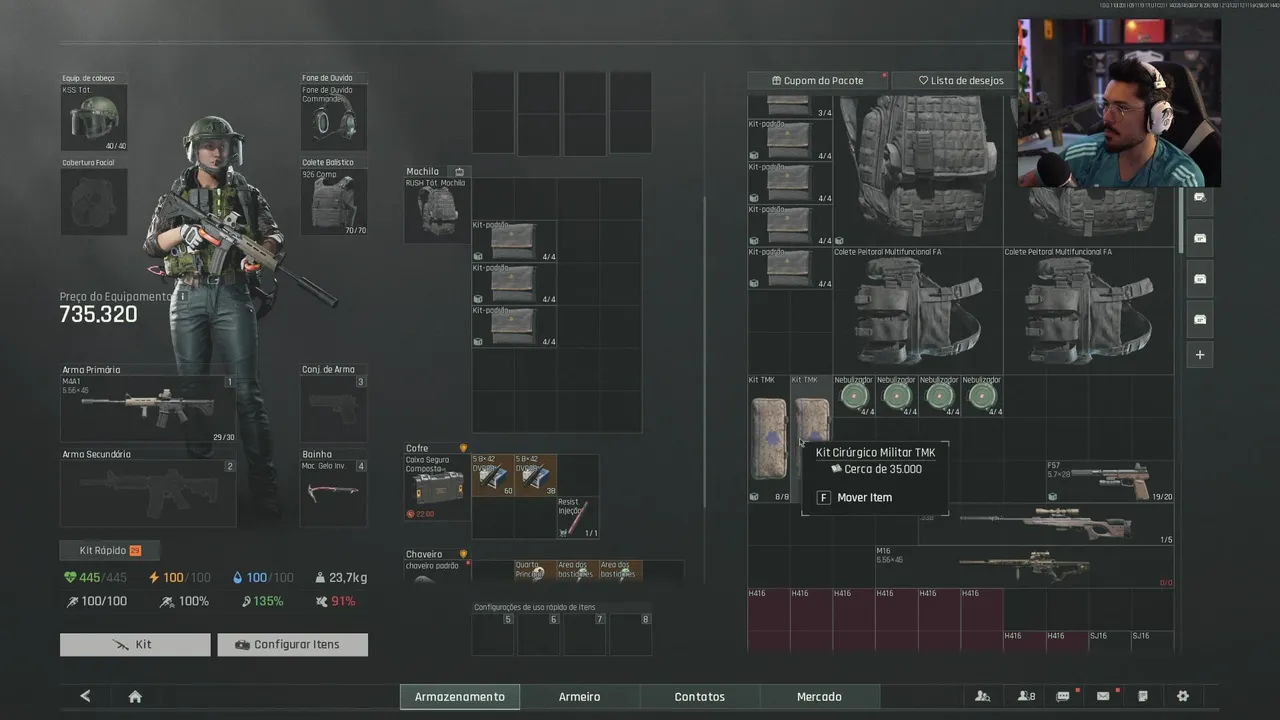This screenshot has width=1280, height=720.
Task: Open the settings gear icon
Action: (x=1183, y=696)
